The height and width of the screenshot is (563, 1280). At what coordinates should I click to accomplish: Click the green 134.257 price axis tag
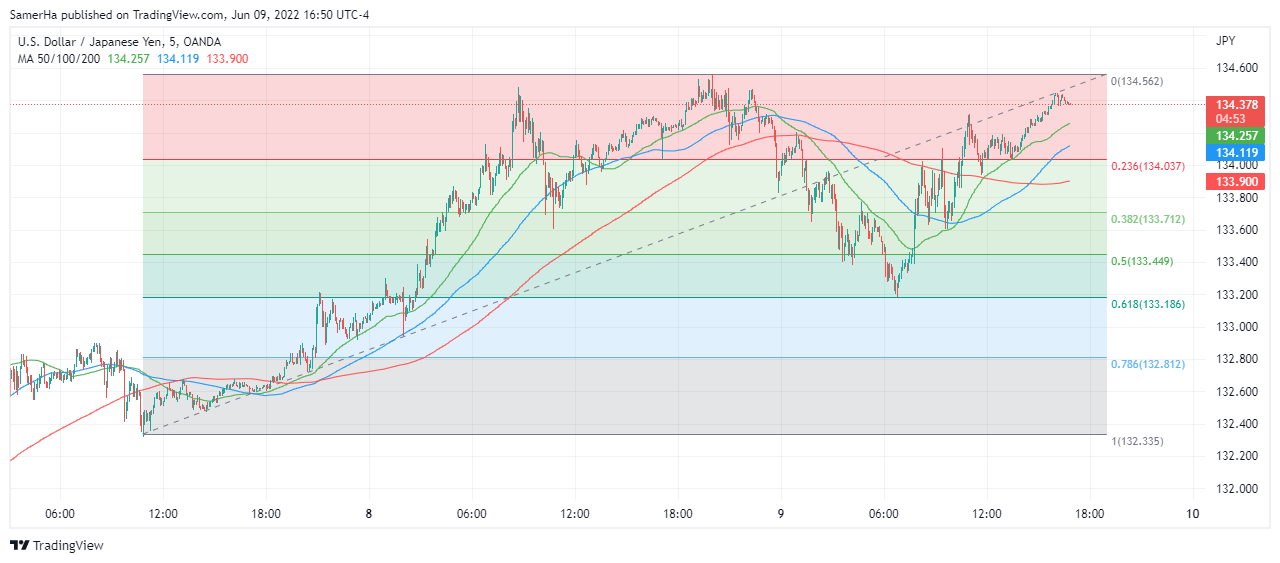tap(1237, 135)
